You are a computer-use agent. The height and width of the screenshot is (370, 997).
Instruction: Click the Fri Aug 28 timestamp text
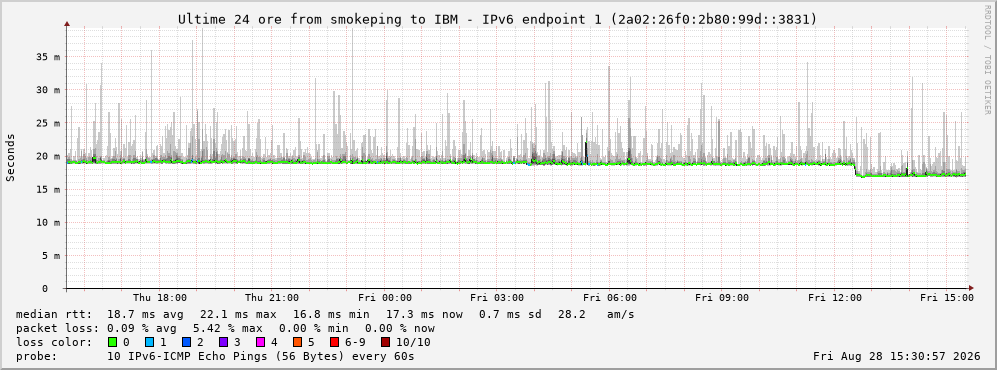897,356
